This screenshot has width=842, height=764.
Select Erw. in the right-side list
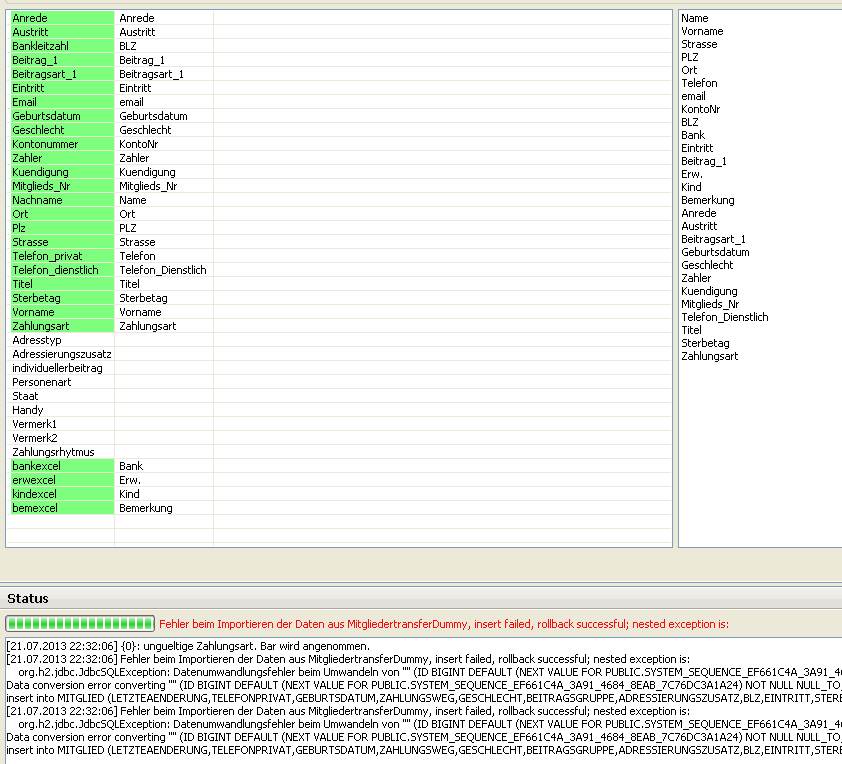coord(692,174)
